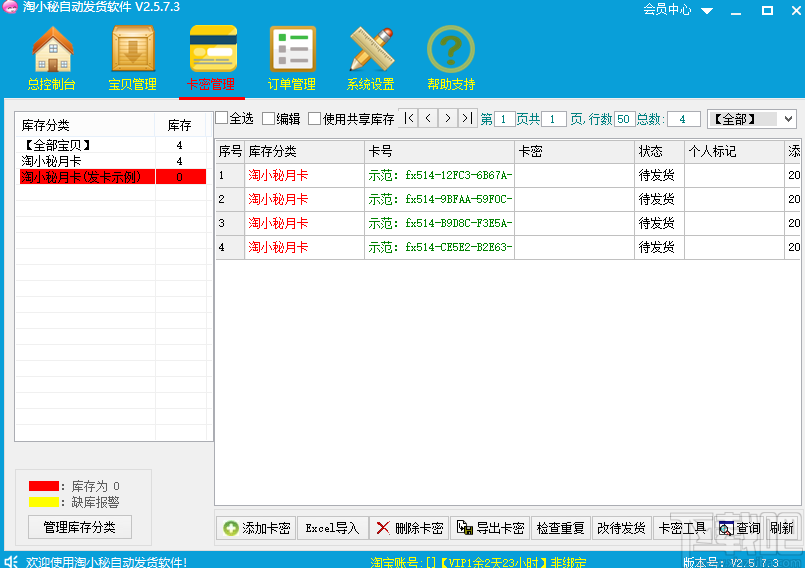Screen dimensions: 805x568
Task: Click 卡号 column header
Action: (439, 152)
